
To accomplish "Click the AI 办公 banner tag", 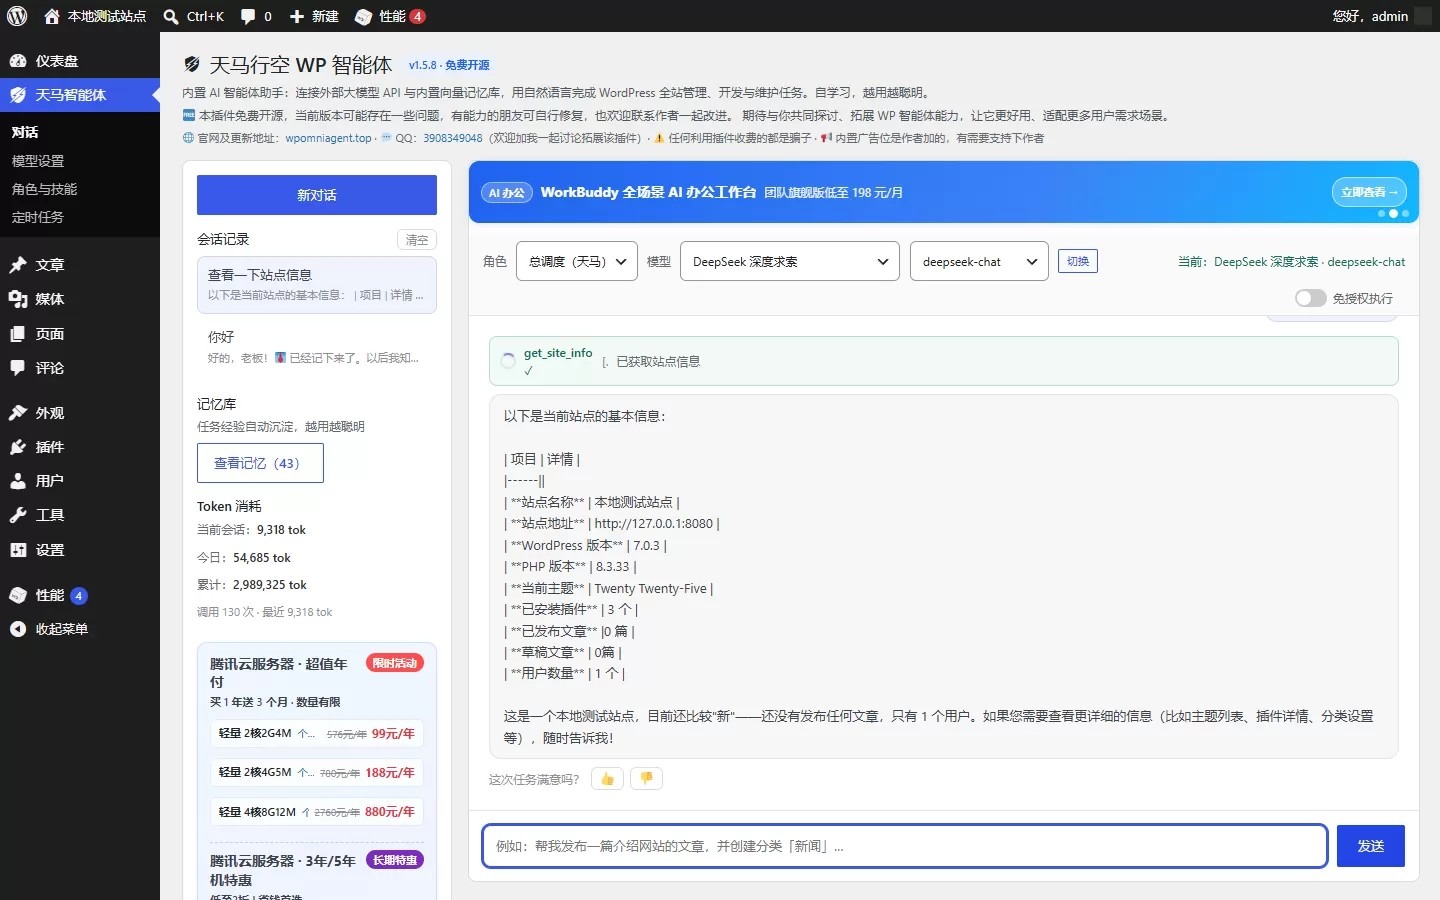I will click(x=506, y=193).
